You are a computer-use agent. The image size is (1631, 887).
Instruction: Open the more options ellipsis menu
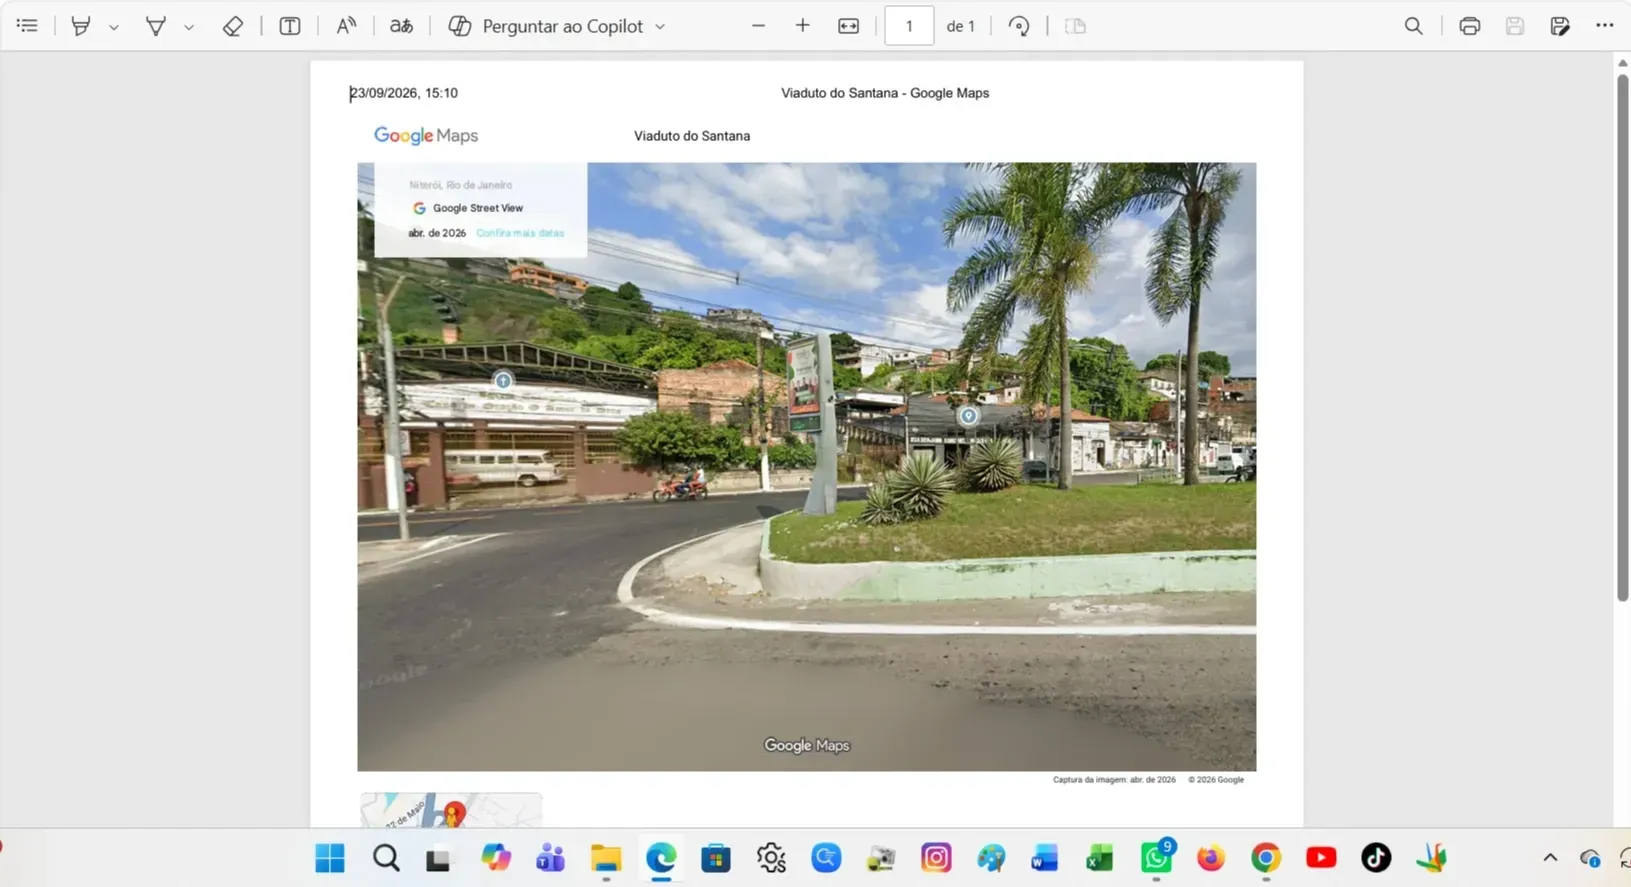click(x=1605, y=26)
